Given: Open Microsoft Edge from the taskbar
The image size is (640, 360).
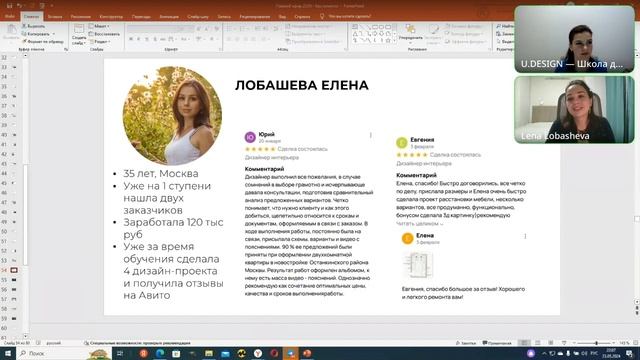Looking at the screenshot, I should (x=160, y=353).
